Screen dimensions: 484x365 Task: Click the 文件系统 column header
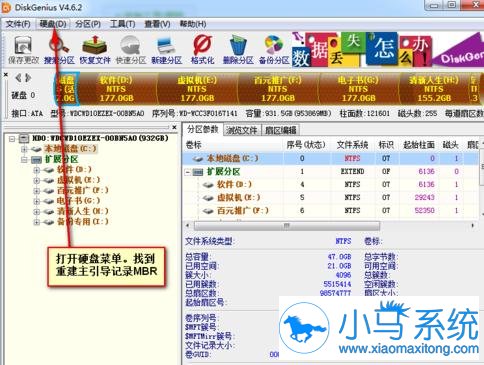352,145
